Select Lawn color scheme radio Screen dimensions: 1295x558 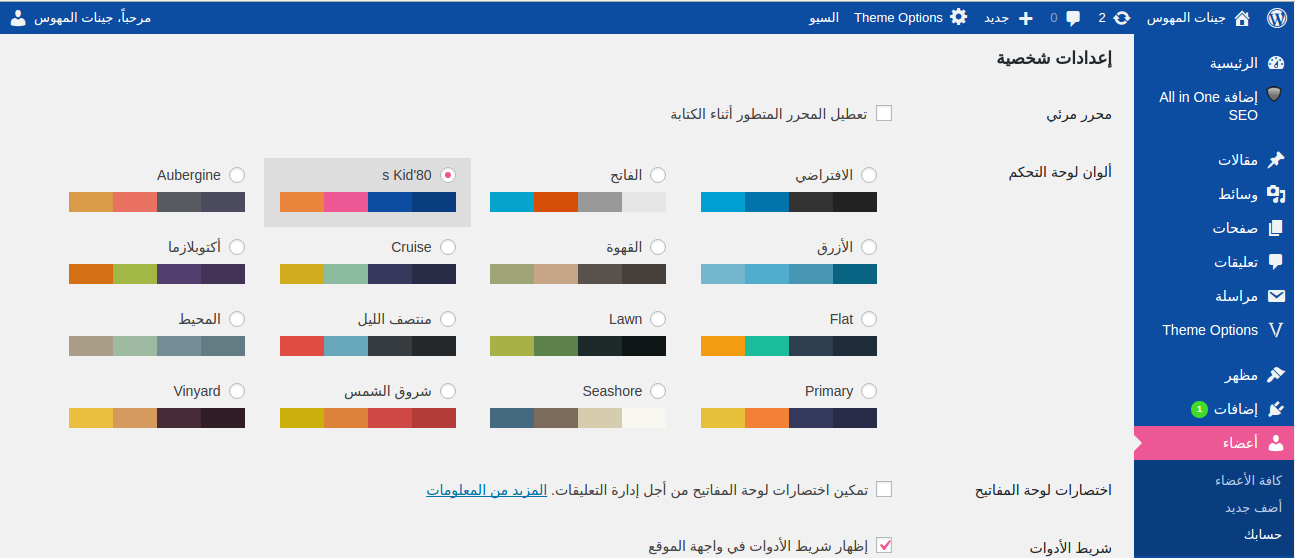pyautogui.click(x=658, y=319)
